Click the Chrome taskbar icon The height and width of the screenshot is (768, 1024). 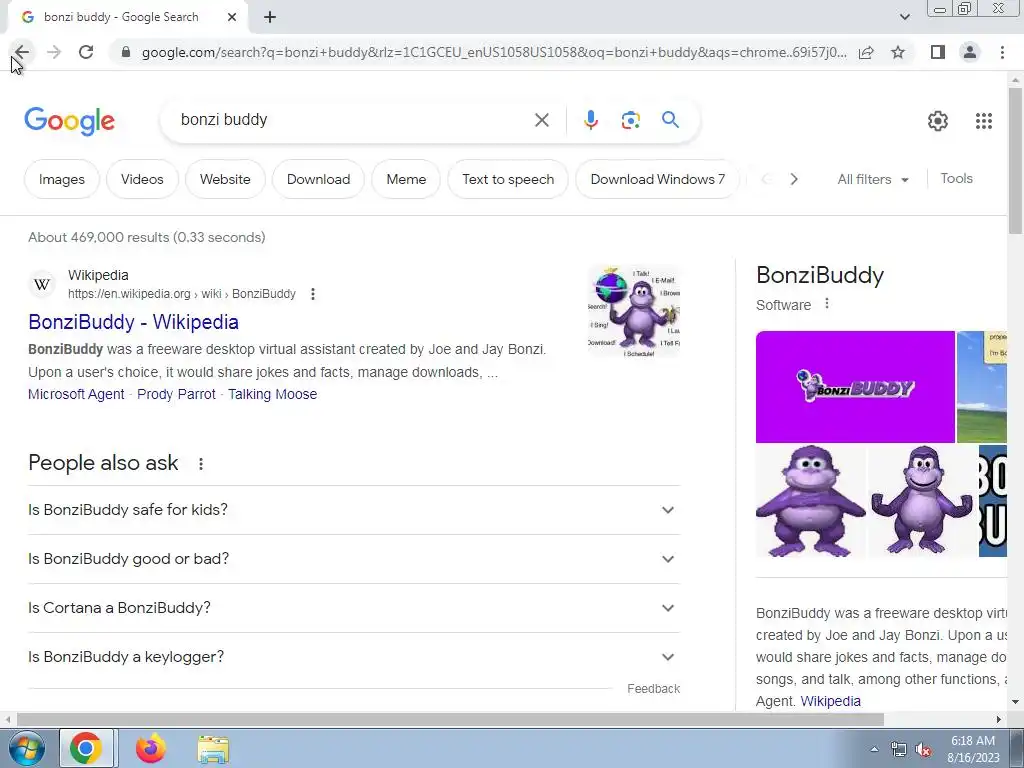coord(86,748)
